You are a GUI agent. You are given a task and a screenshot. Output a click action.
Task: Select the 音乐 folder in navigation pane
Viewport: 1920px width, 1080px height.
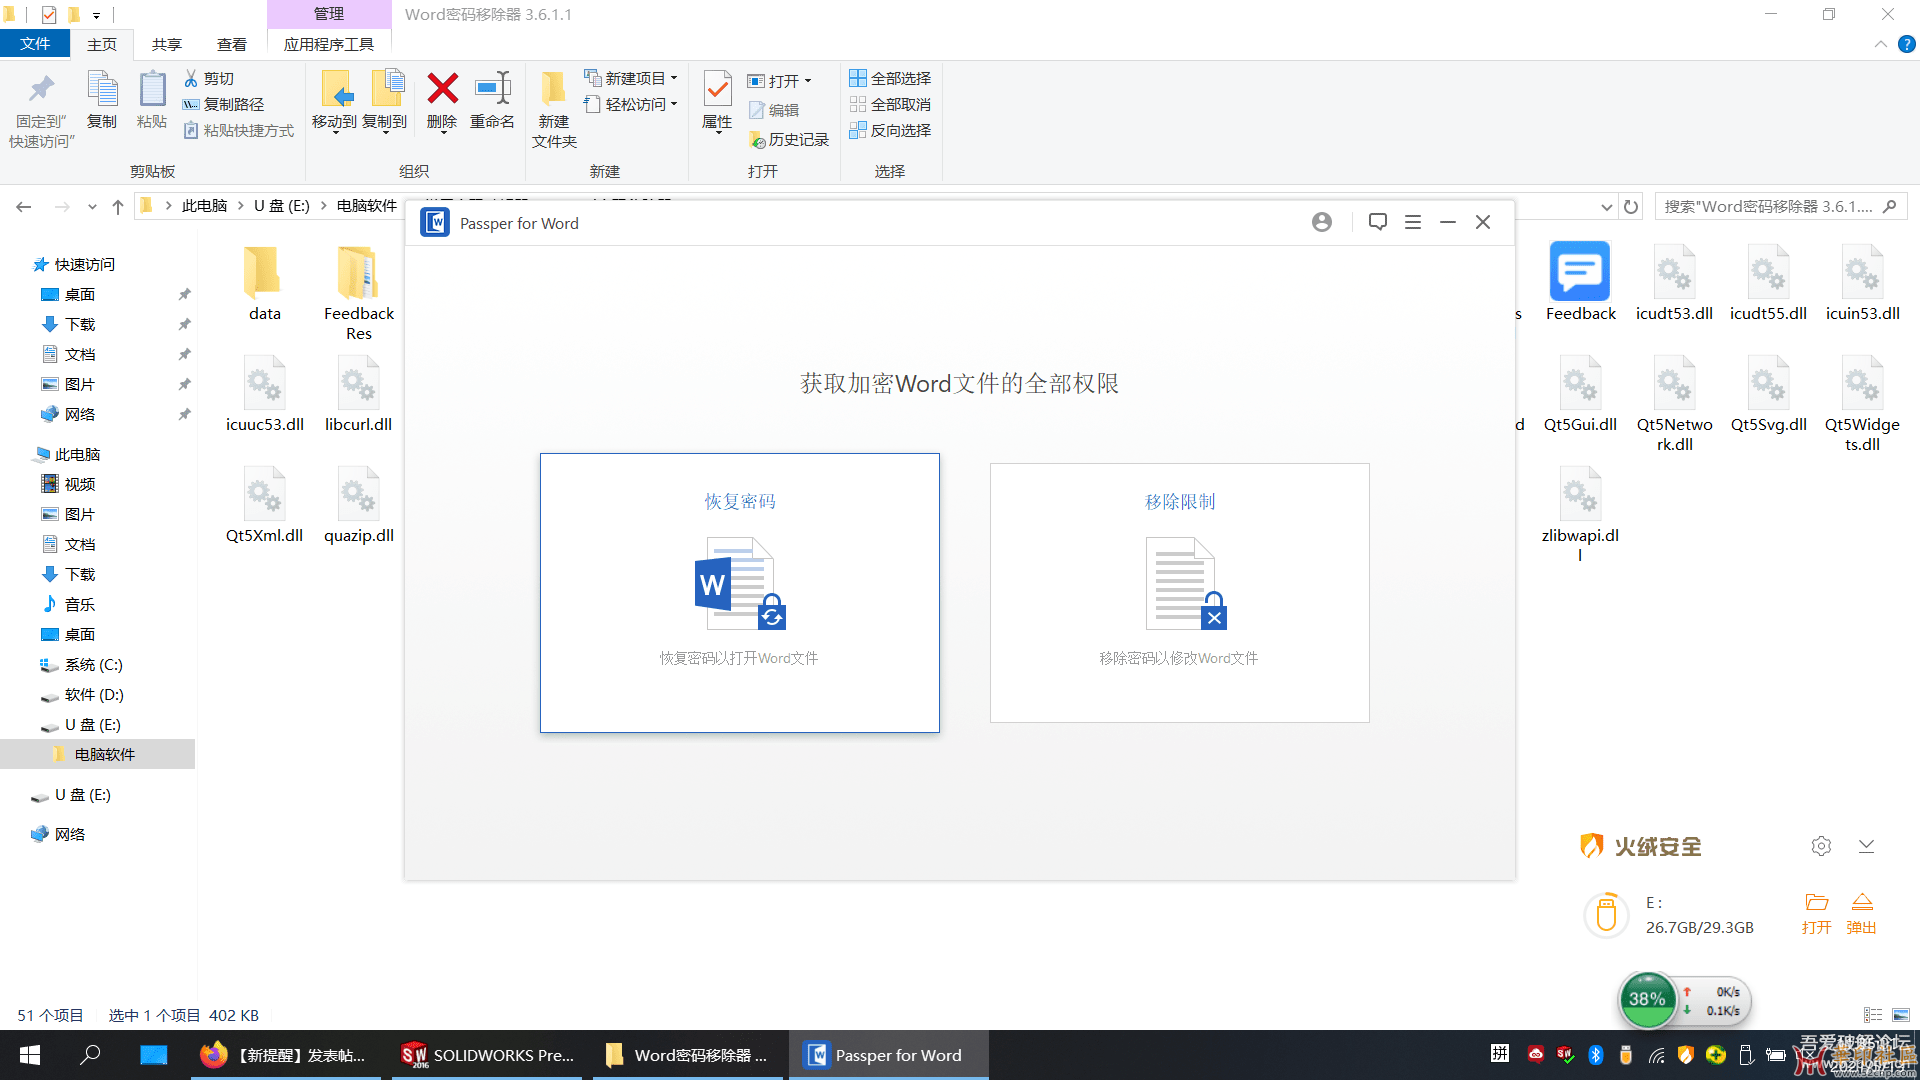(x=80, y=605)
